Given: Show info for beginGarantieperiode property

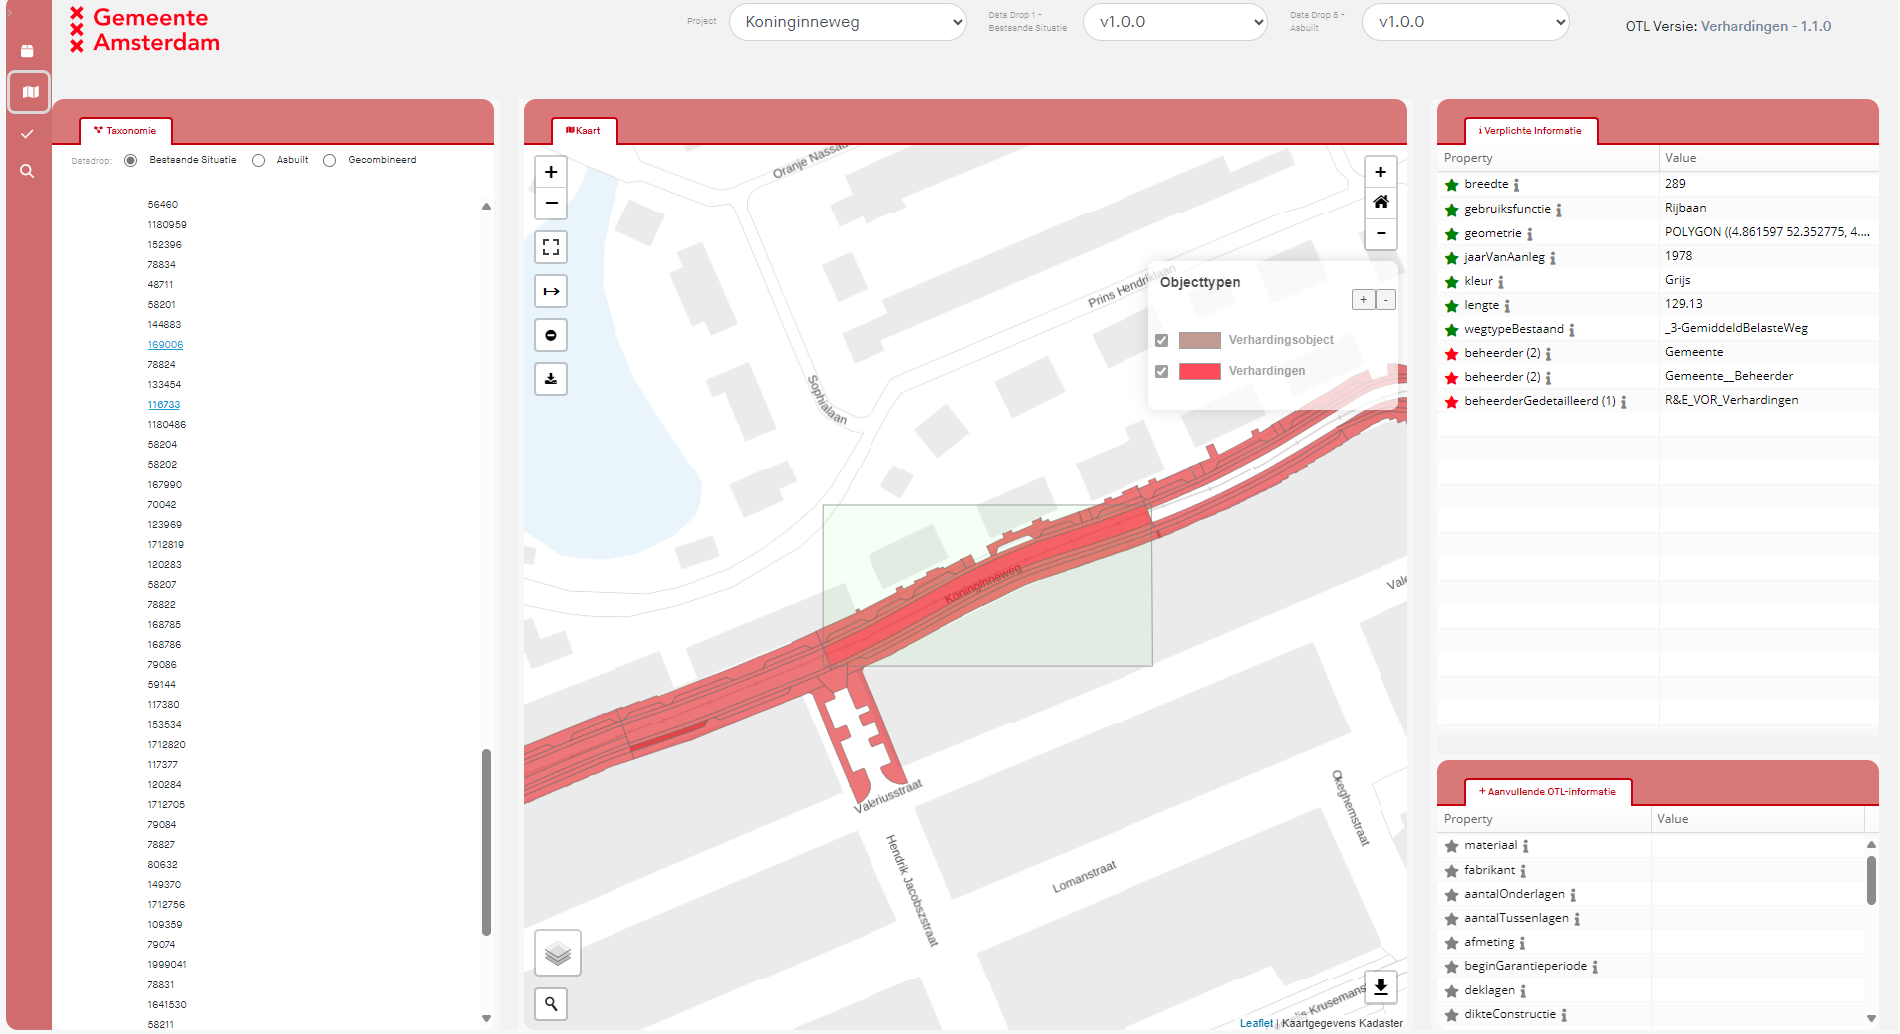Looking at the screenshot, I should (x=1595, y=967).
